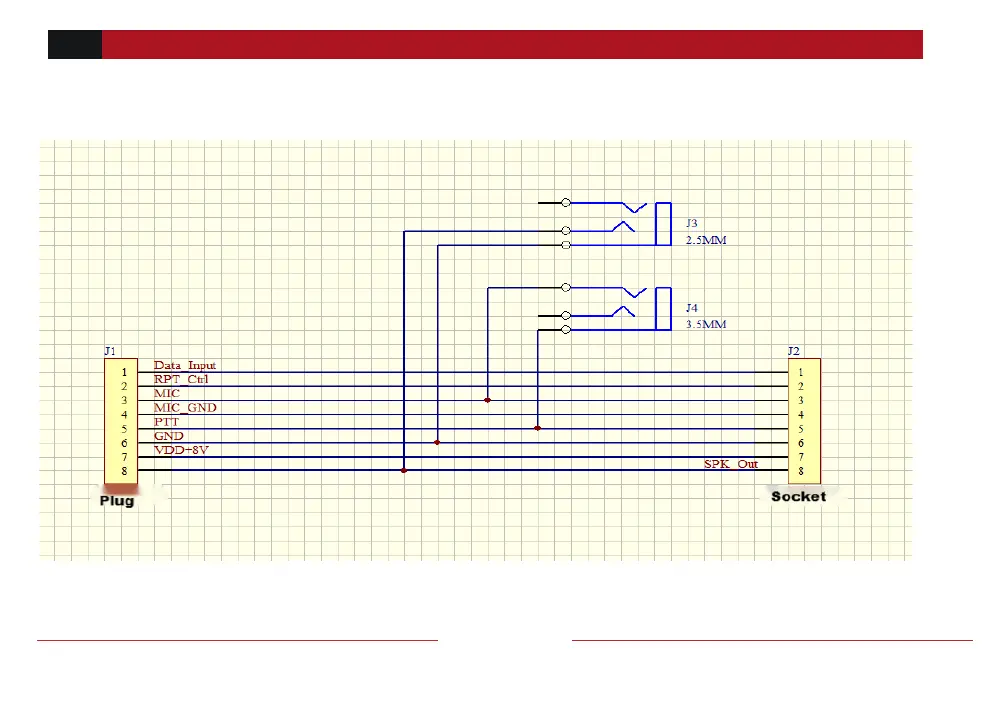Click the J3 jack designator
This screenshot has width=1008, height=720.
[x=692, y=223]
